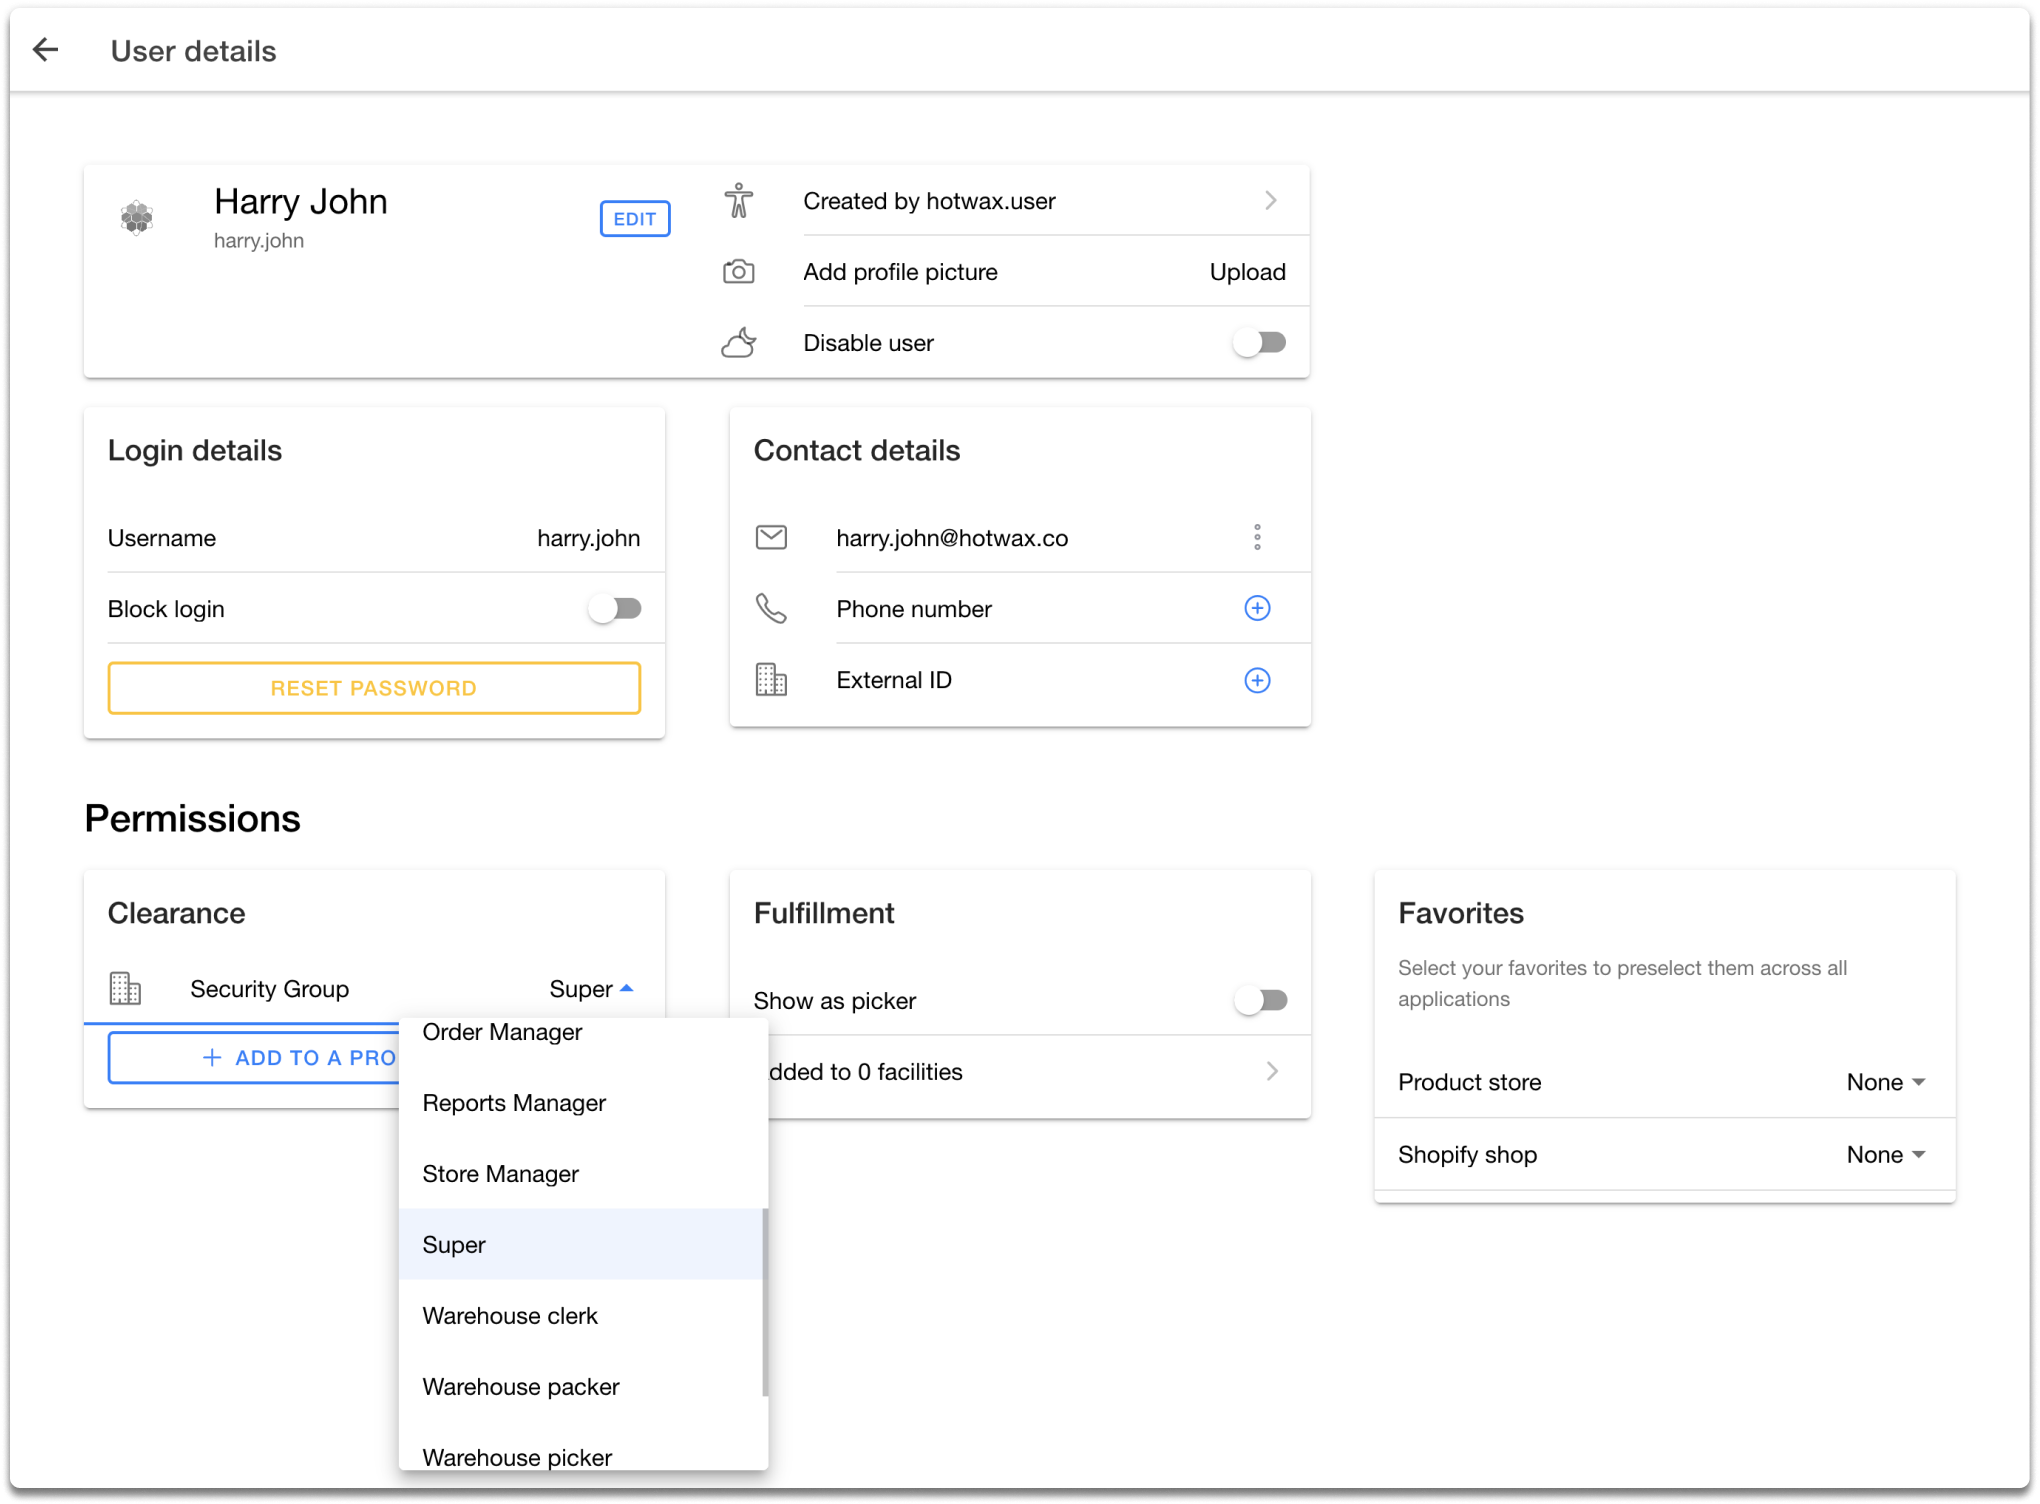Image resolution: width=2040 pixels, height=1504 pixels.
Task: Enable the Show as picker switch
Action: [1260, 1000]
